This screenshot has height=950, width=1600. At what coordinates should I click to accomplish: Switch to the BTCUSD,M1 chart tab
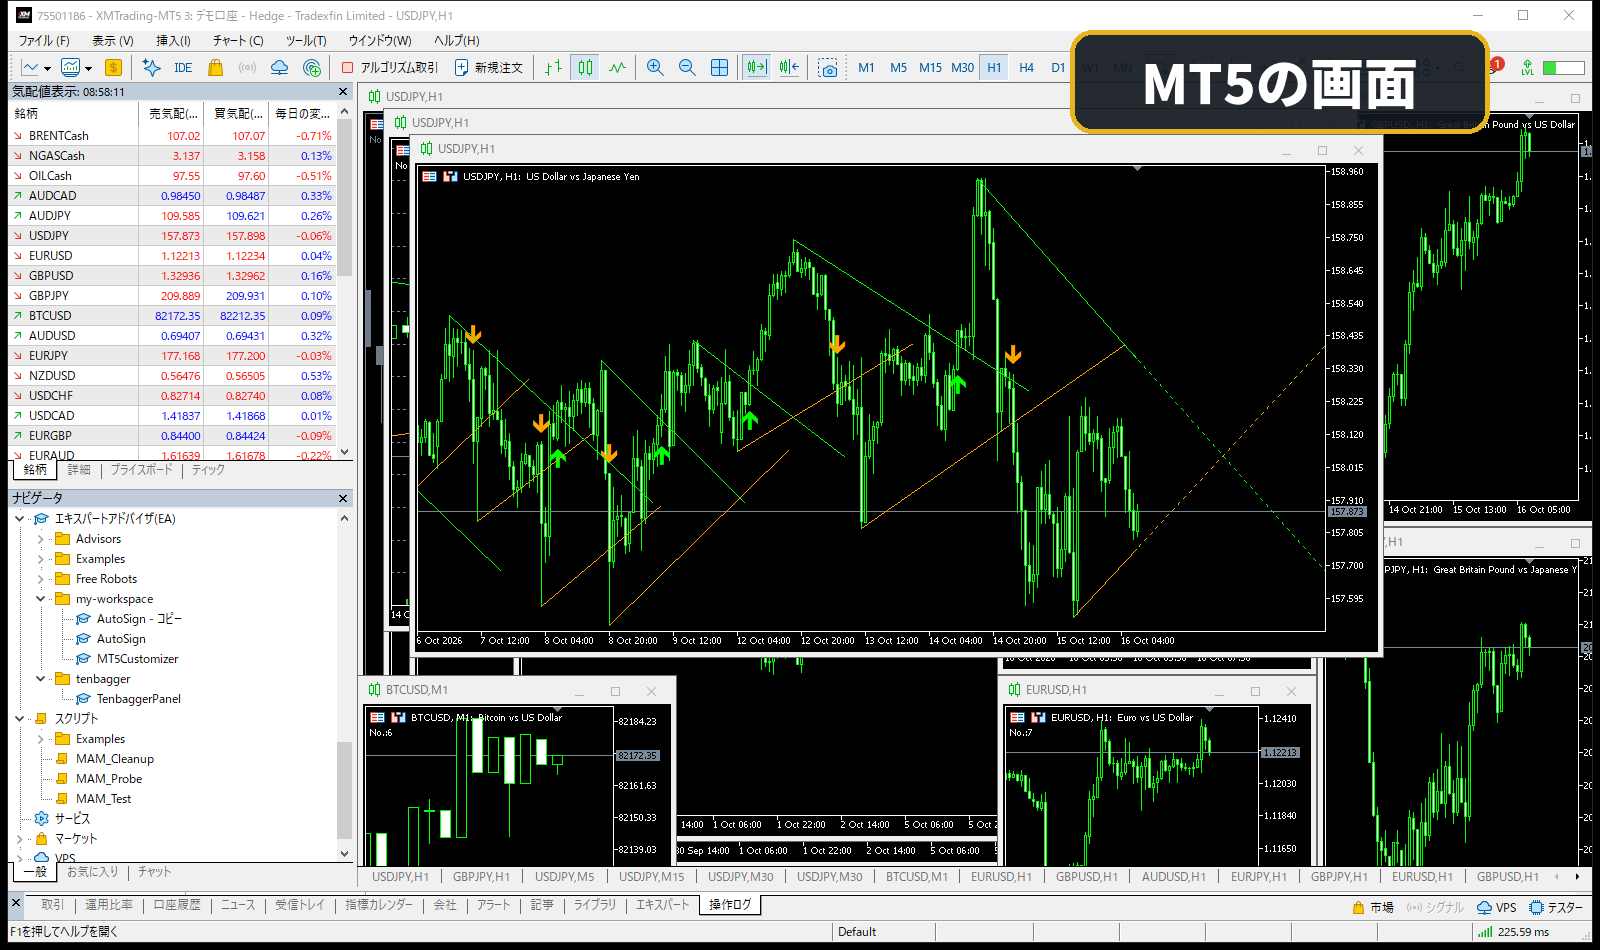point(916,877)
